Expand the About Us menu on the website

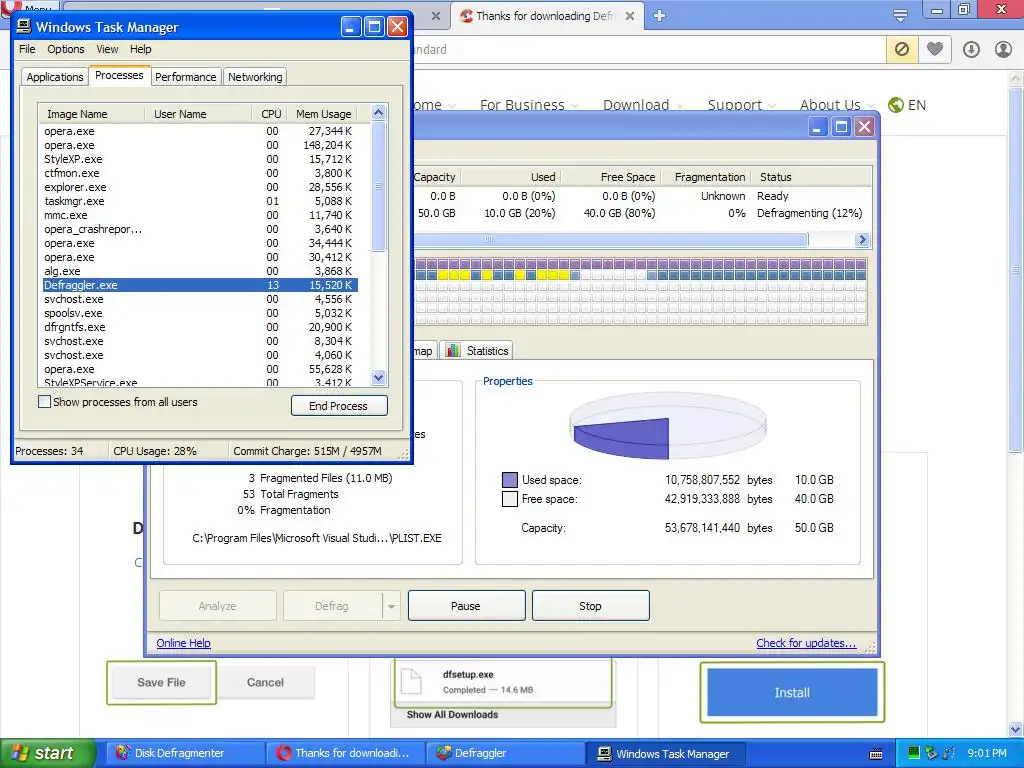(x=837, y=104)
